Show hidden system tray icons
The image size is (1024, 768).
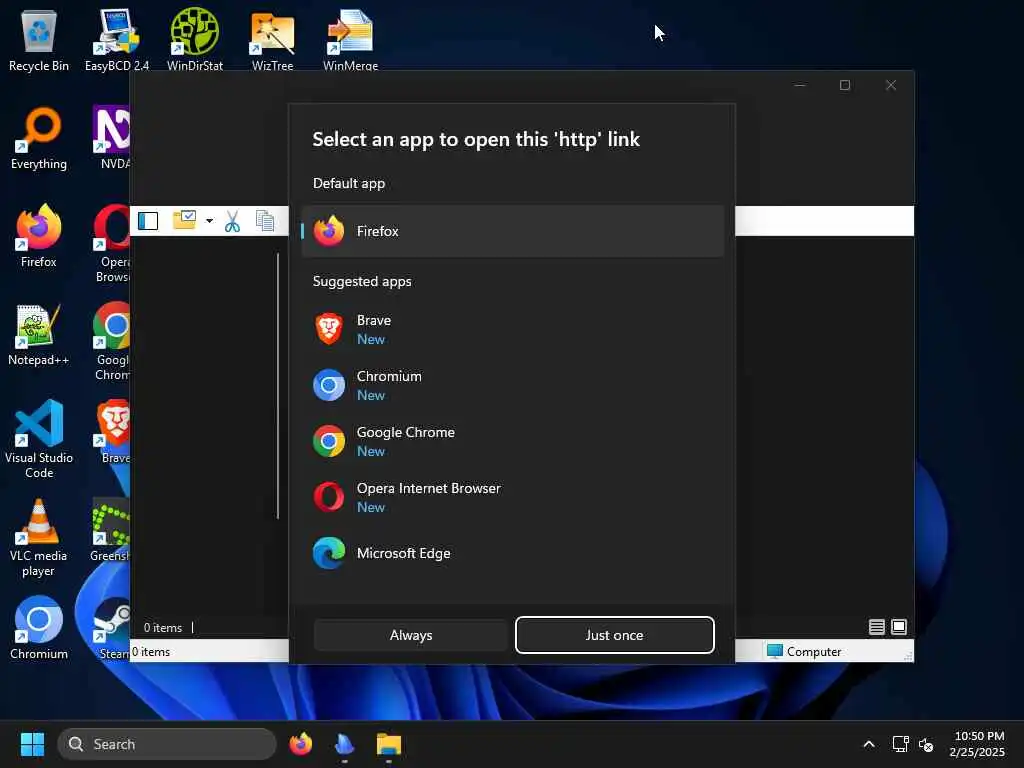[x=869, y=744]
